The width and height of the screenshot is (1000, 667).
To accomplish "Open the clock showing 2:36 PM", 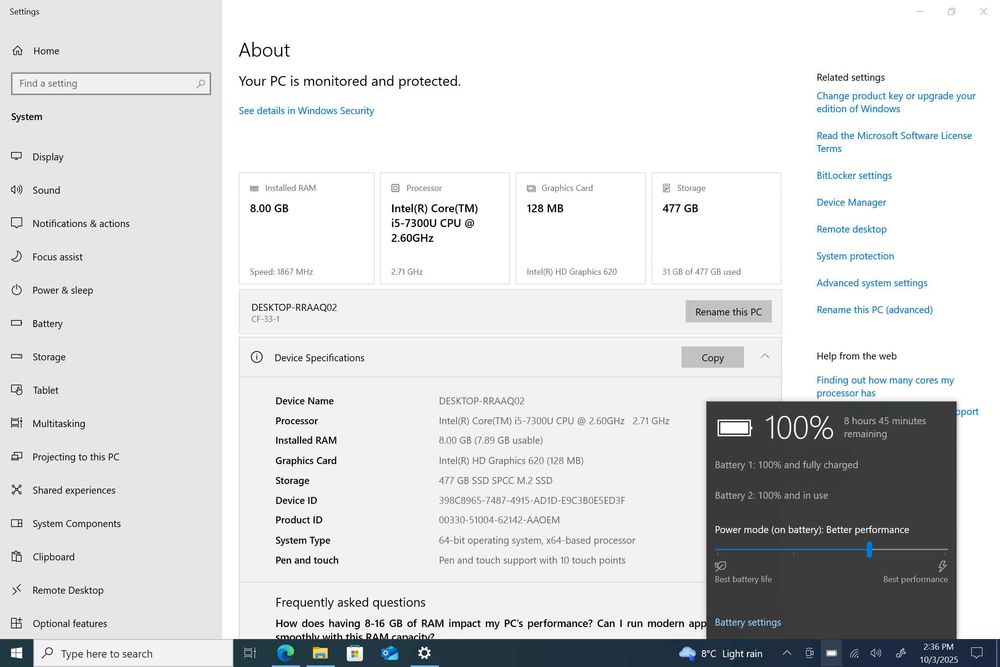I will click(x=938, y=653).
